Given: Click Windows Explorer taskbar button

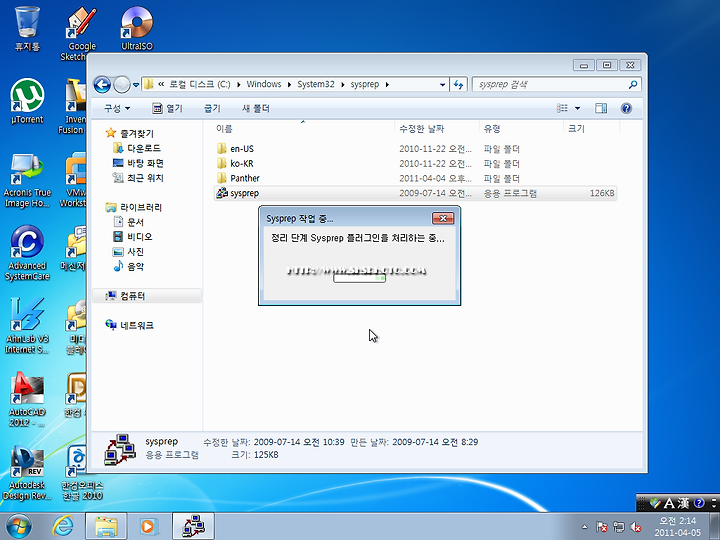Looking at the screenshot, I should [106, 526].
